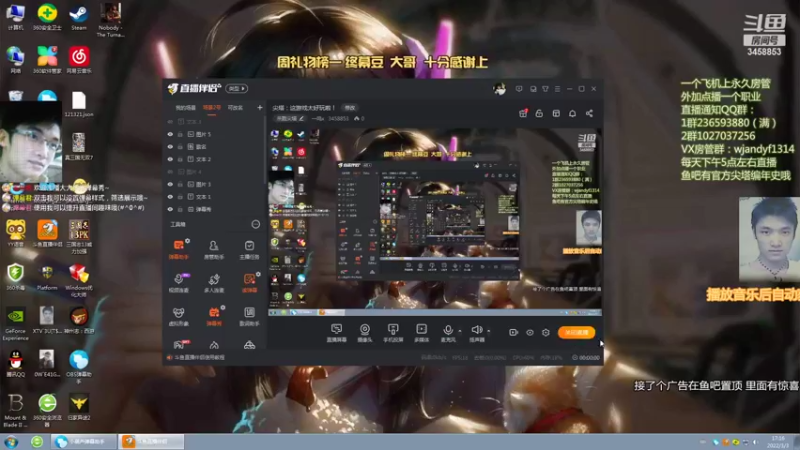Open the 主播任务 streamer tasks tool
The image size is (800, 450).
coord(249,249)
